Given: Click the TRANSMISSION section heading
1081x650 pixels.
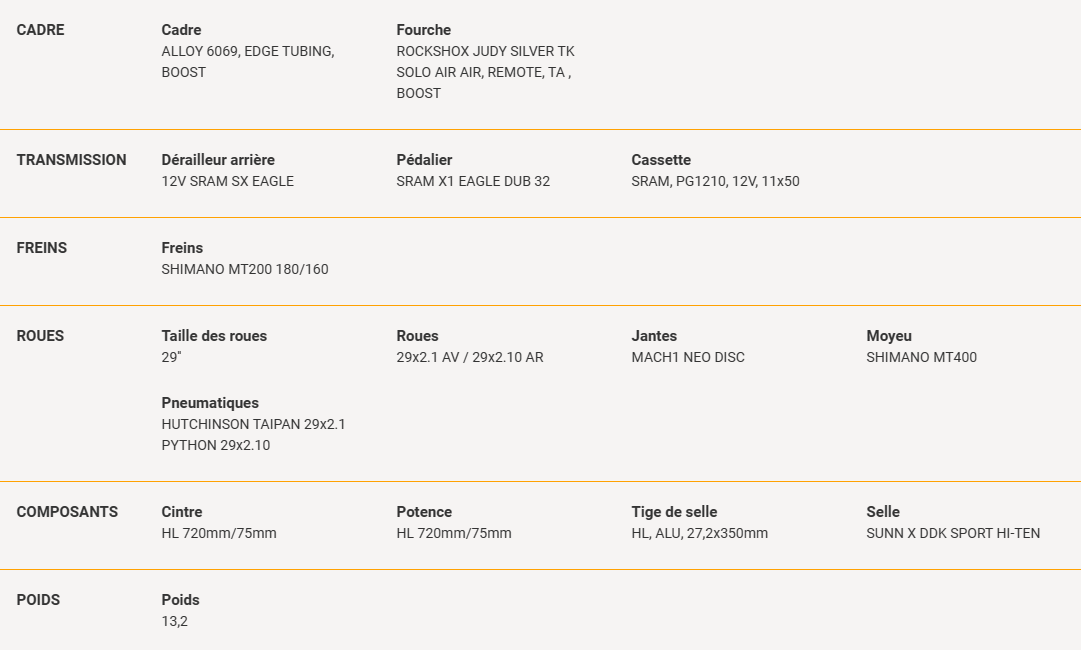Looking at the screenshot, I should coord(71,160).
